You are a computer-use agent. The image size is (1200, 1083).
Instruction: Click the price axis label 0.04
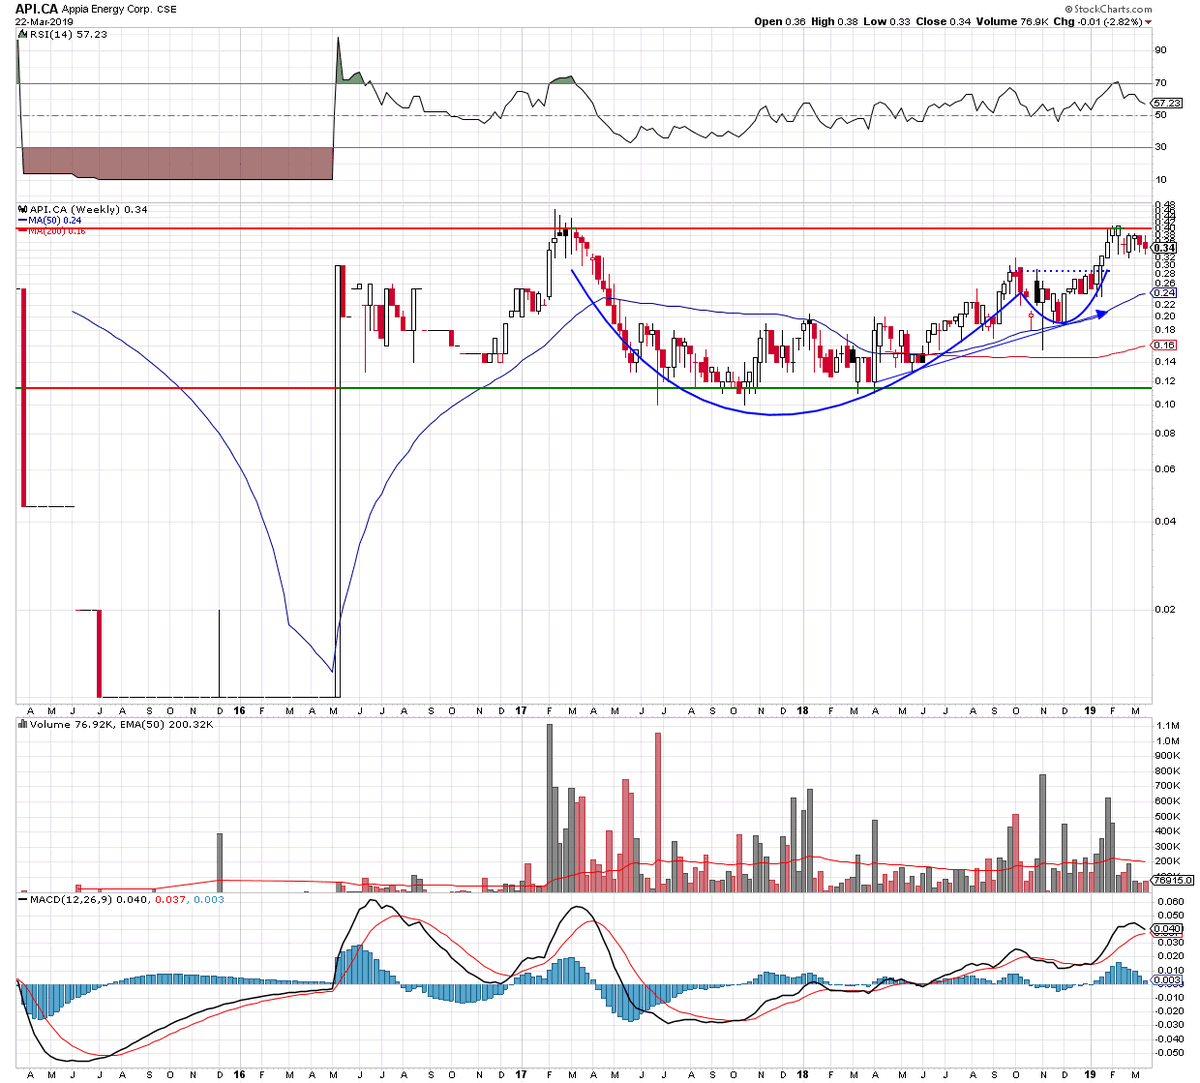(1164, 521)
